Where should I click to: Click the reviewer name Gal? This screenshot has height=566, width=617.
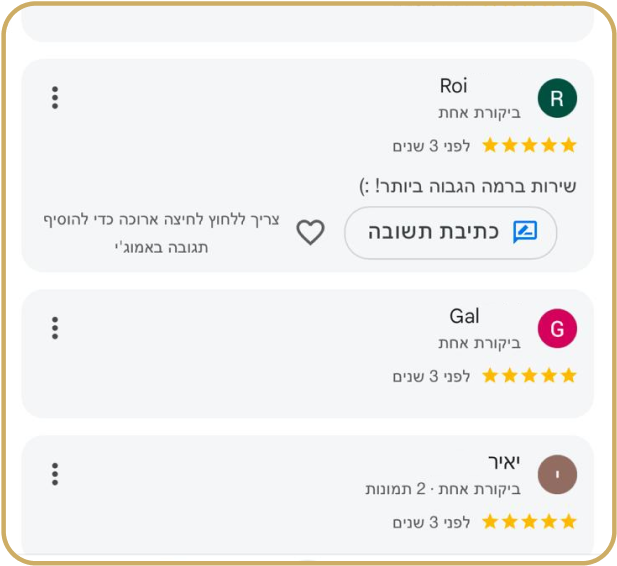tap(464, 316)
